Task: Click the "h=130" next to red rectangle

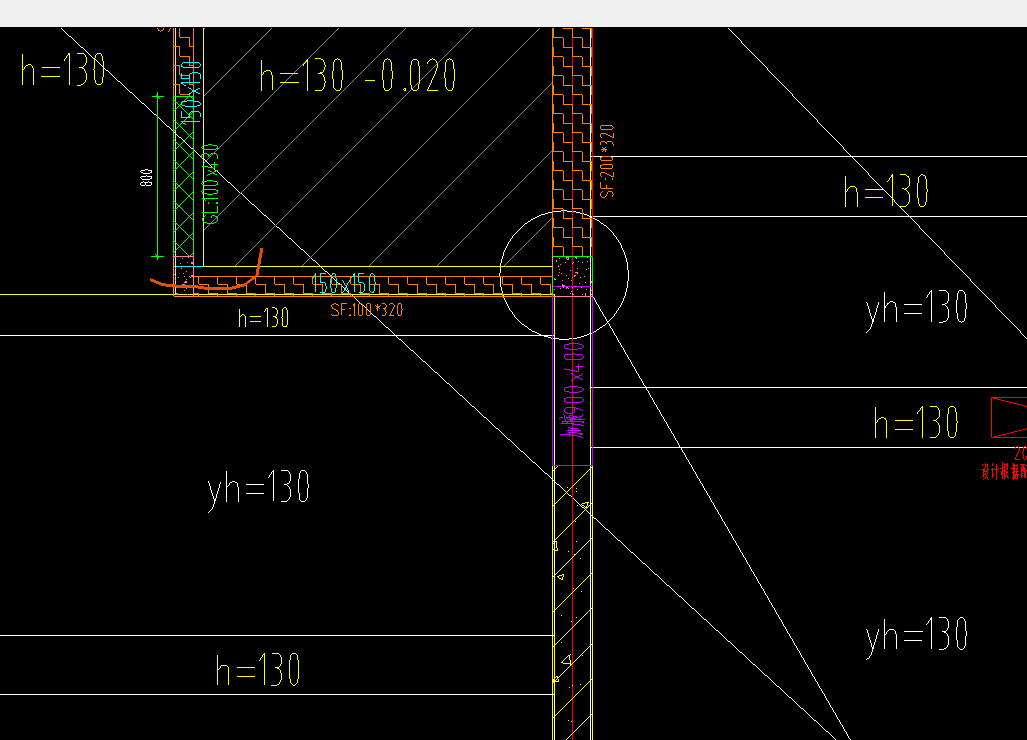Action: point(916,422)
